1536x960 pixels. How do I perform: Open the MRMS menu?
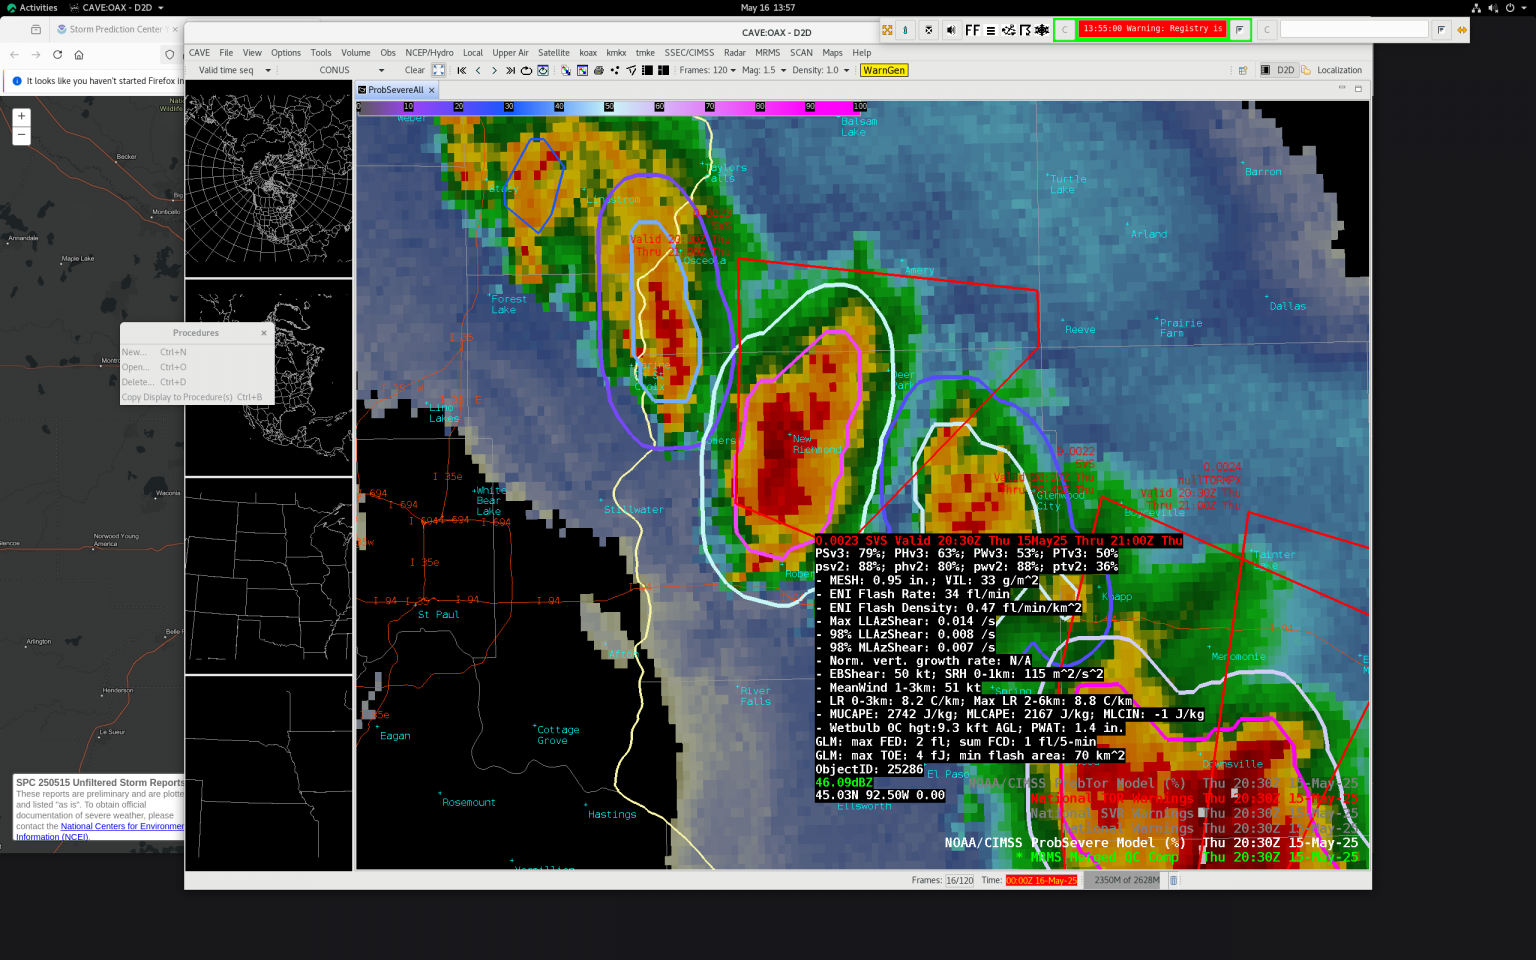click(x=767, y=53)
